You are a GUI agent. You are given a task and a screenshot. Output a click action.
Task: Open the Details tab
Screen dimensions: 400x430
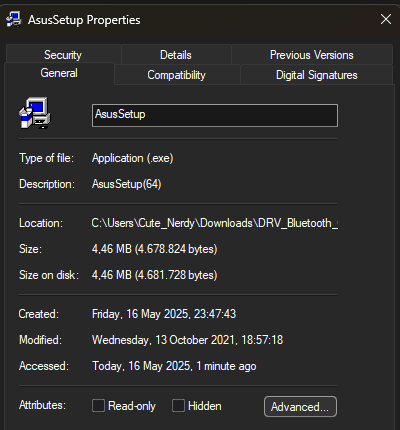pyautogui.click(x=176, y=55)
